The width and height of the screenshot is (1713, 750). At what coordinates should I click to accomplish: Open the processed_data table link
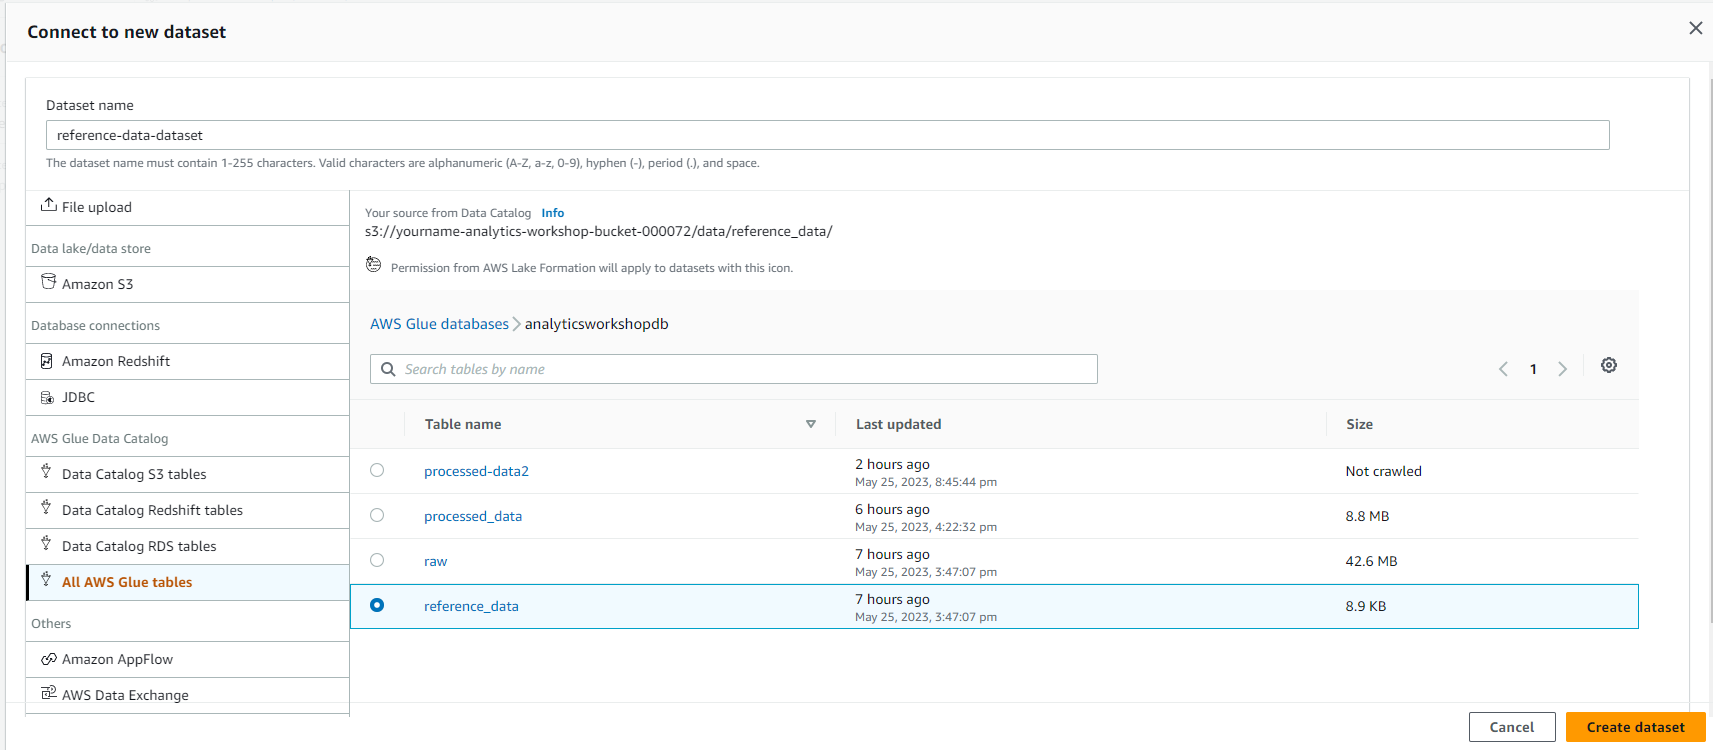tap(473, 516)
